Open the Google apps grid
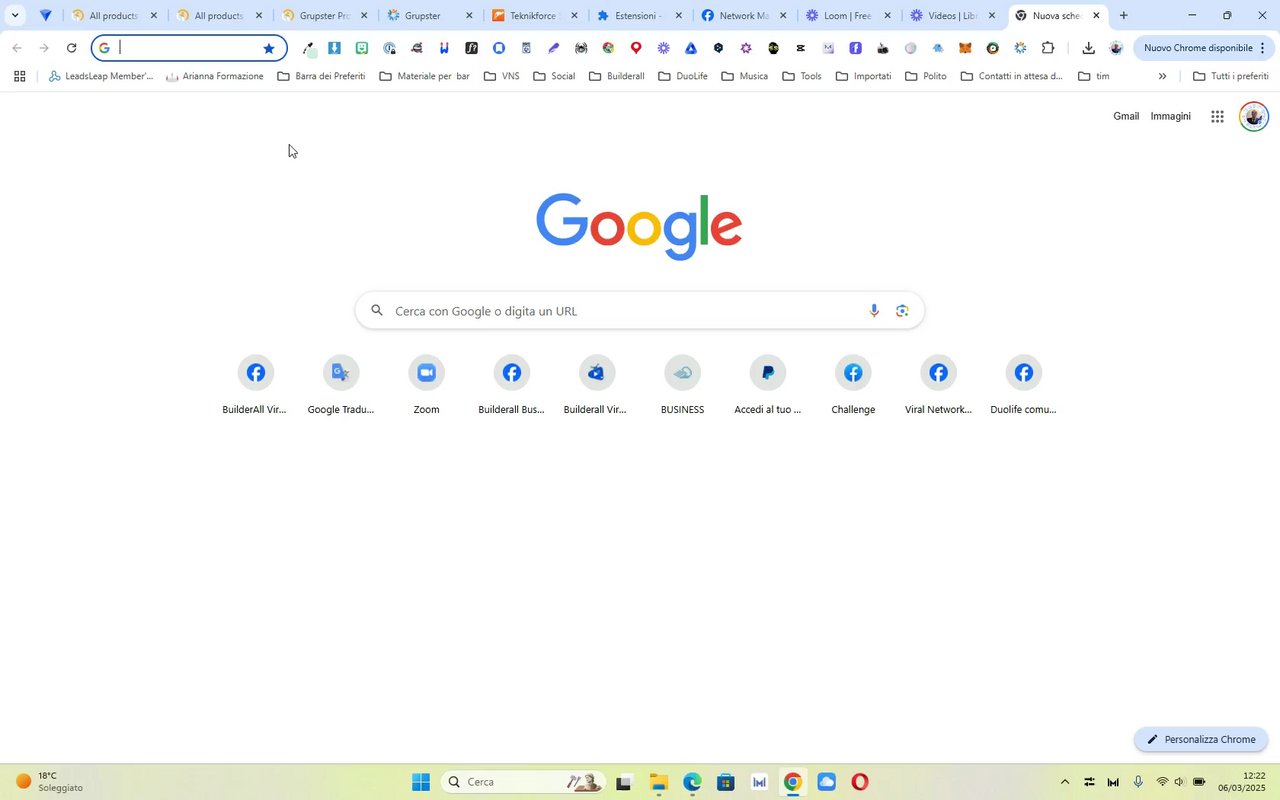 click(1217, 116)
